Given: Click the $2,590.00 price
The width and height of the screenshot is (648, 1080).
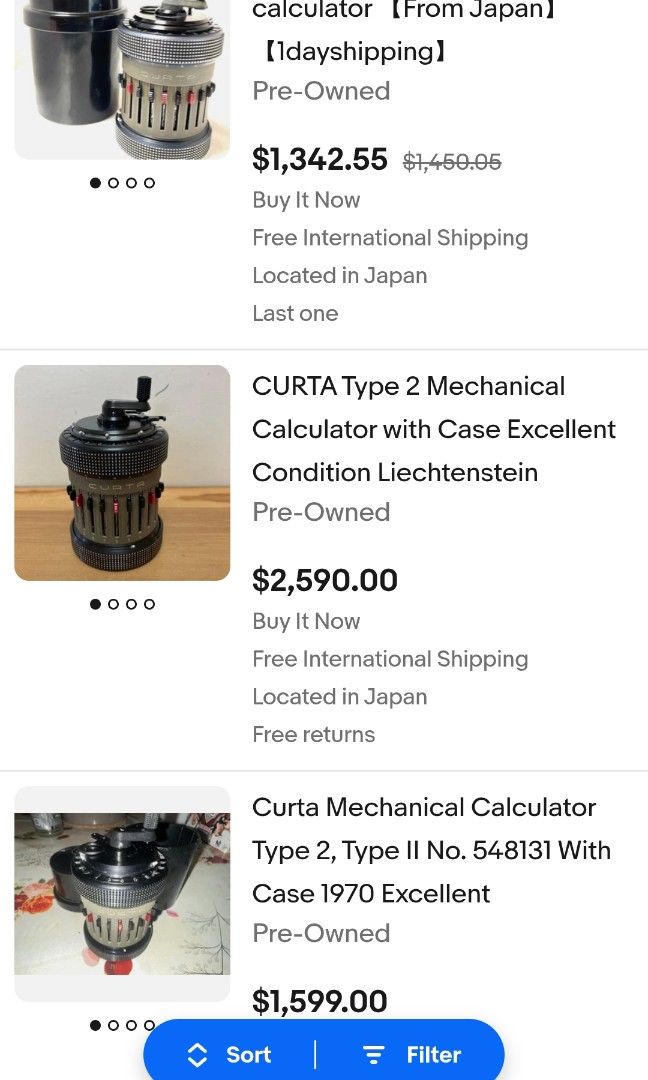Looking at the screenshot, I should tap(324, 580).
